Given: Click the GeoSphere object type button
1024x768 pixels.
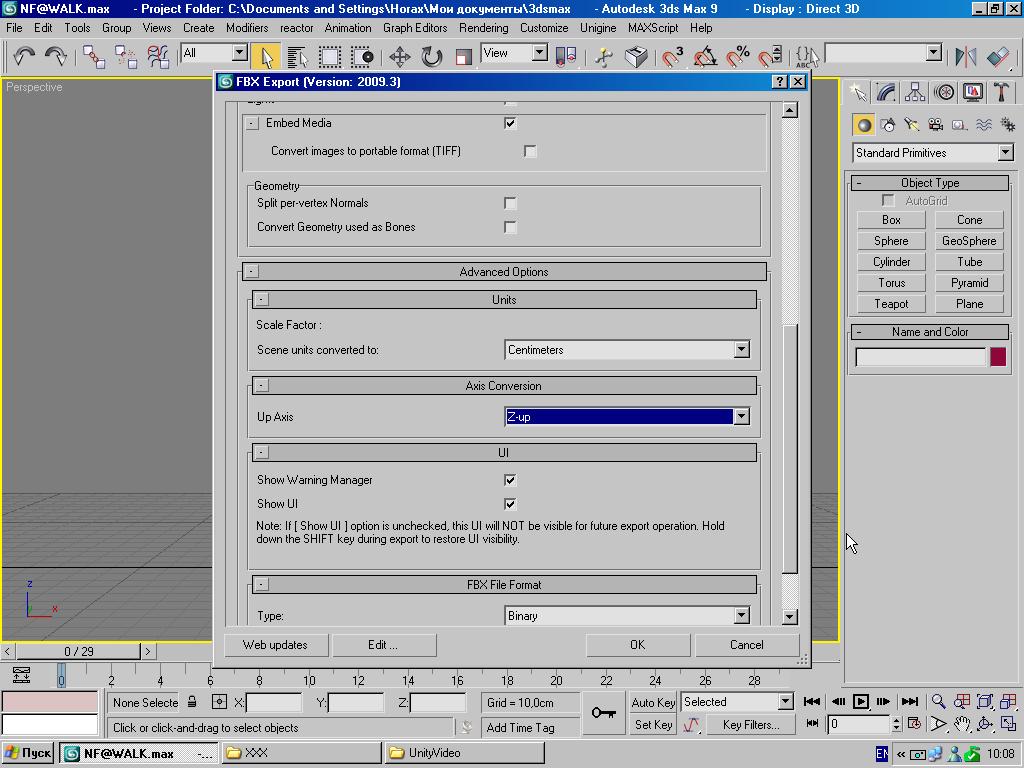Looking at the screenshot, I should tap(969, 241).
